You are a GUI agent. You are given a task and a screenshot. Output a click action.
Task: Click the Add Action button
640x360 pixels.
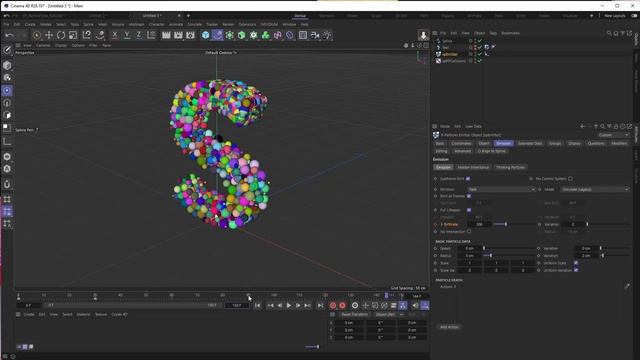(449, 327)
